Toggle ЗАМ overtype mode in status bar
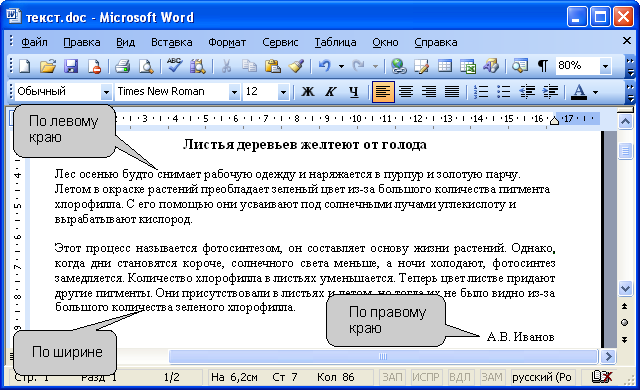The image size is (640, 390). [491, 377]
